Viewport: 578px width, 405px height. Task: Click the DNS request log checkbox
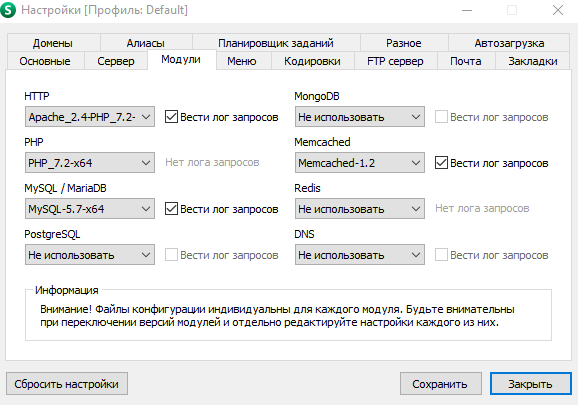(441, 255)
